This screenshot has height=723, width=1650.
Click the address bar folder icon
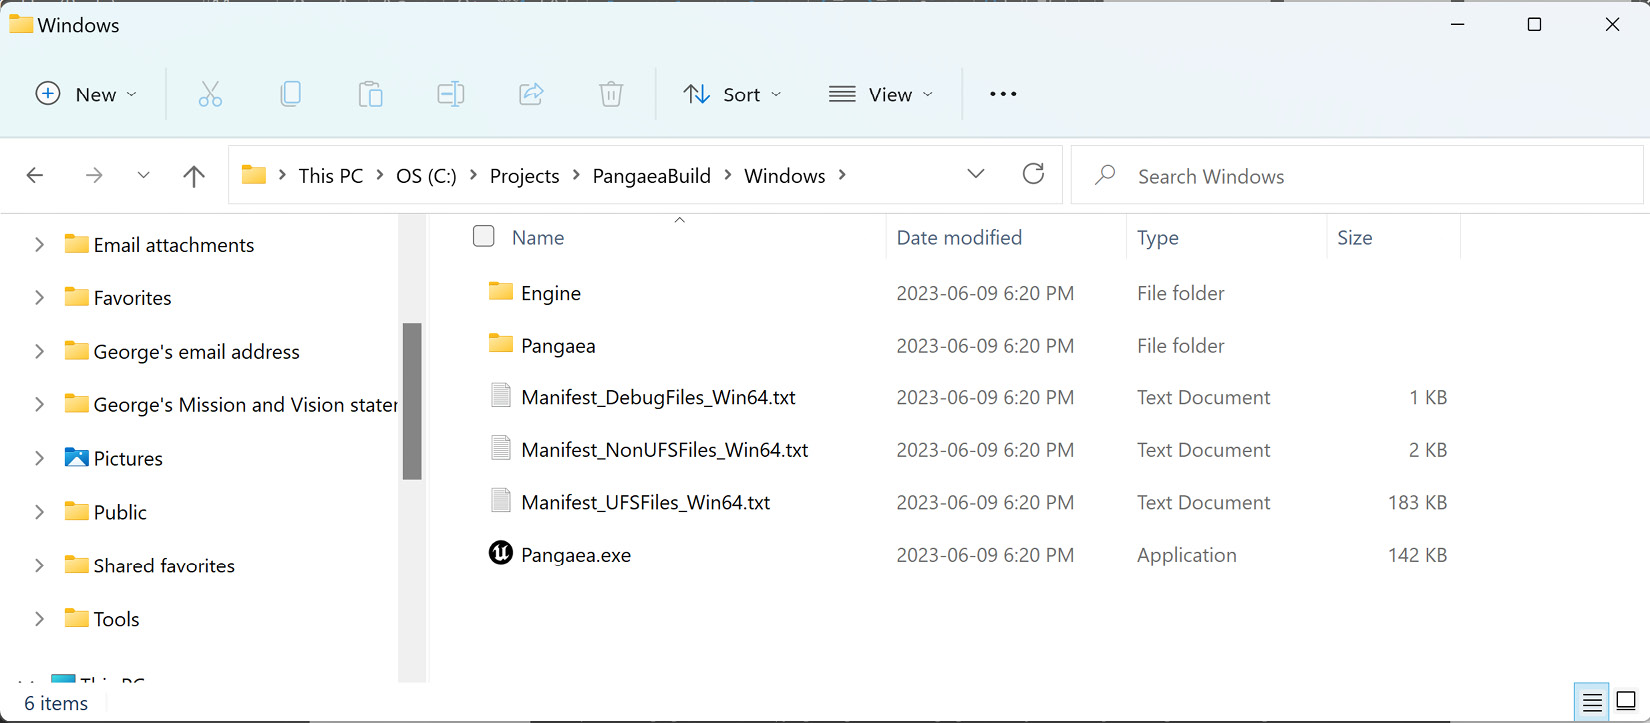pos(254,175)
